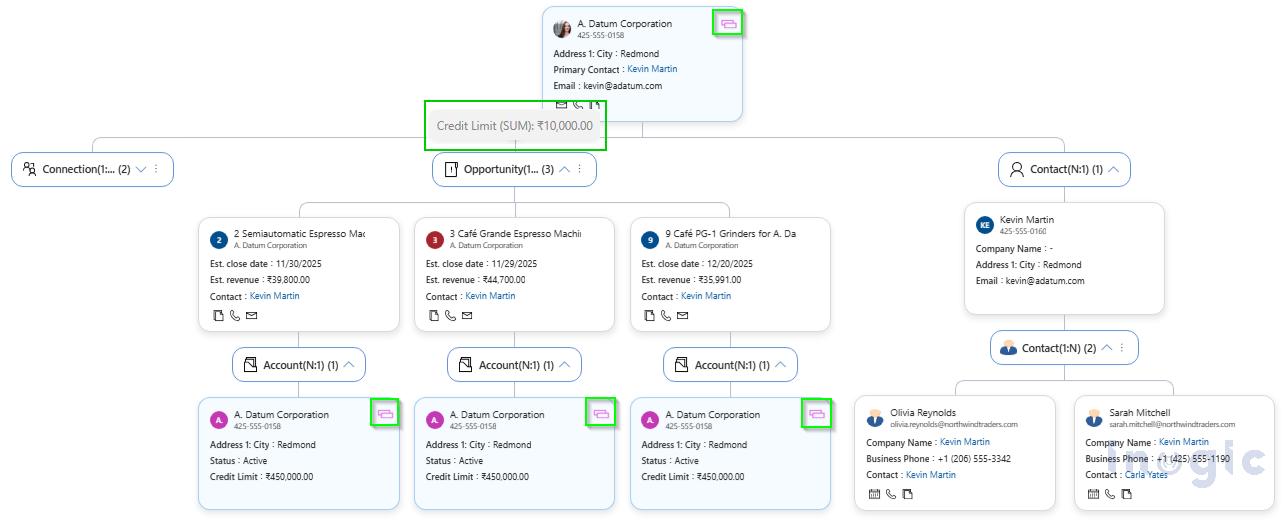Viewport: 1283px width, 520px height.
Task: Open Kevin Martin Company Name link on Sarah Mitchell card
Action: pyautogui.click(x=1184, y=442)
